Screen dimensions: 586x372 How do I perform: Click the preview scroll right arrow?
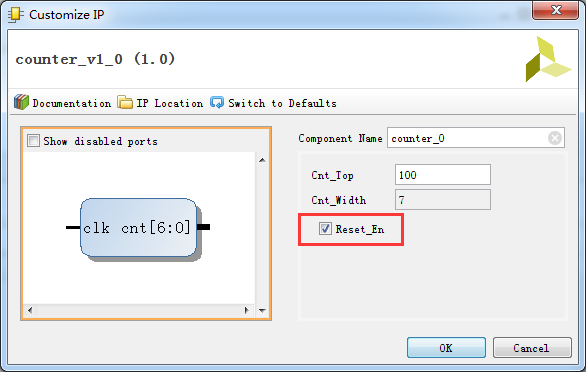click(x=246, y=310)
